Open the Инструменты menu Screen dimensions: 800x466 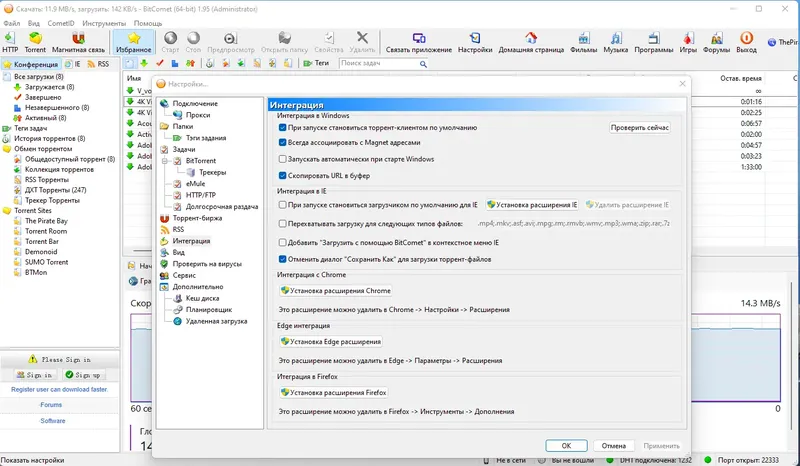104,23
